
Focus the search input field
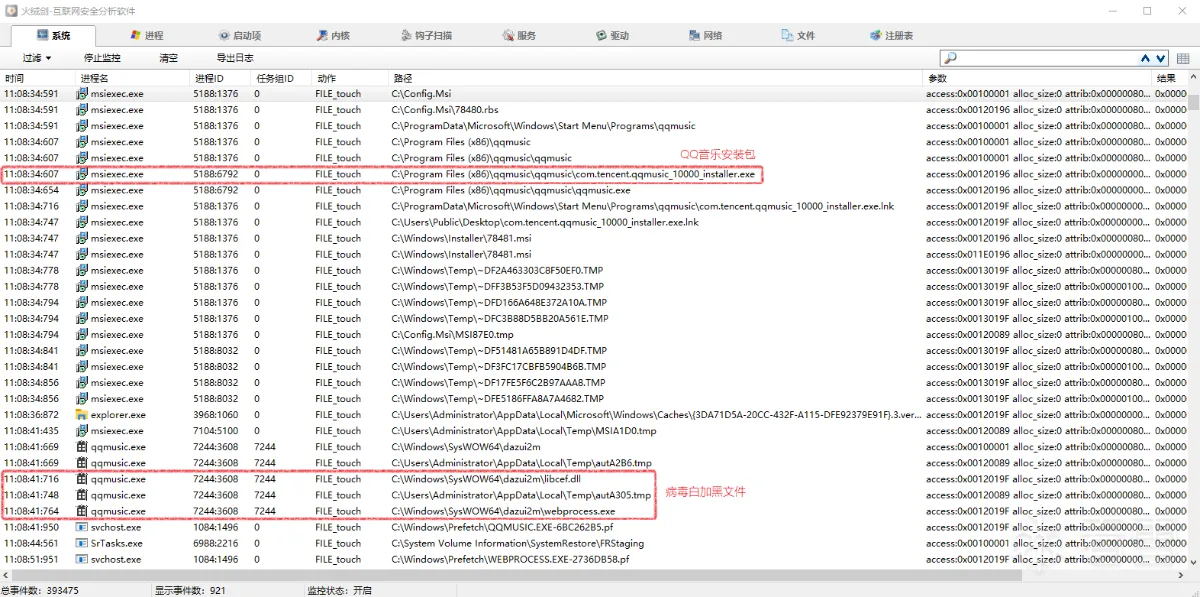1048,58
